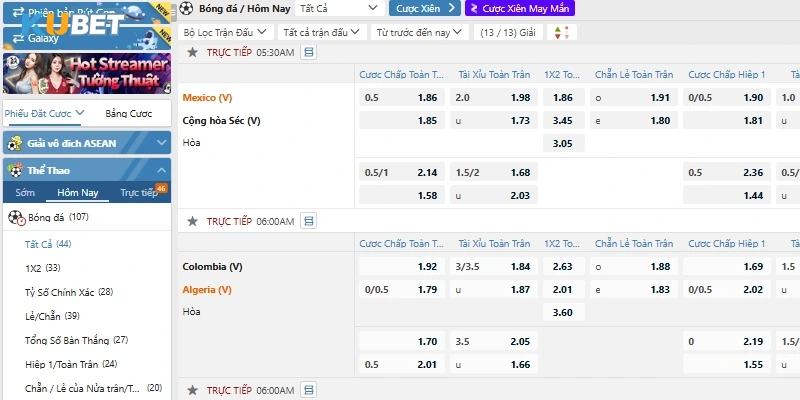
Task: Open the Tỷ Số Chính Xác (28) category
Action: 69,292
